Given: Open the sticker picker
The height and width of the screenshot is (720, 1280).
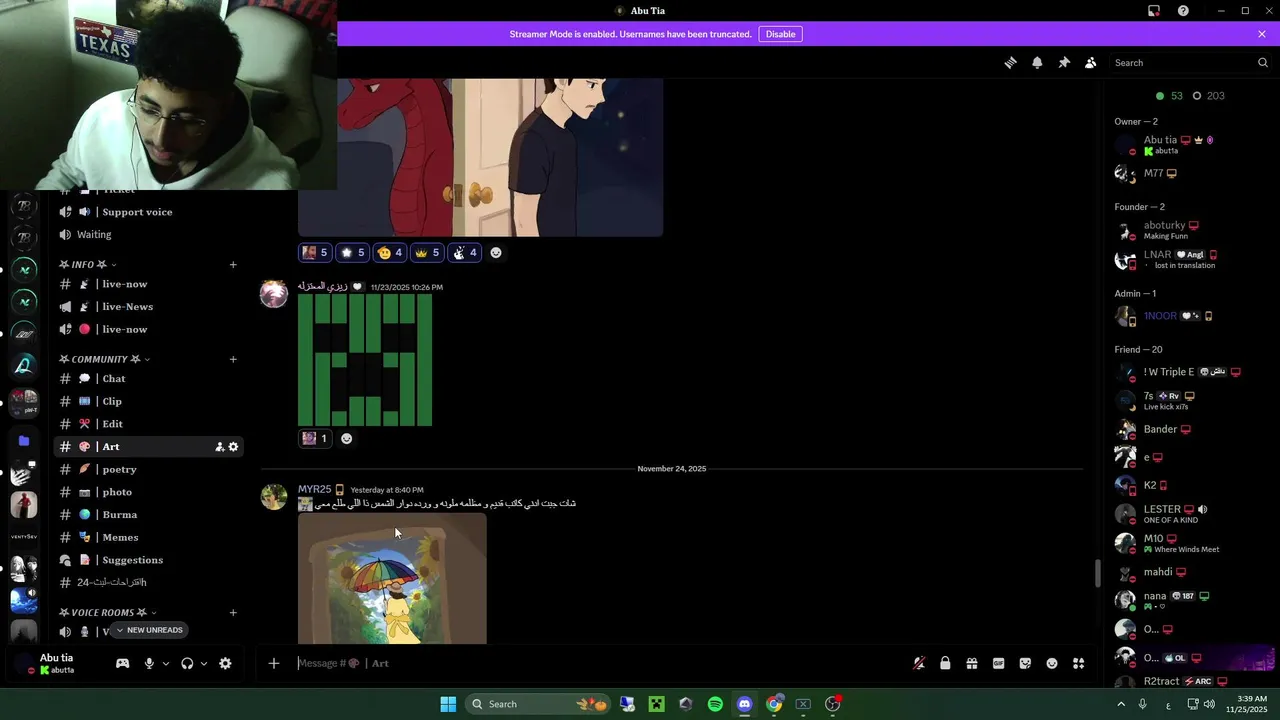Looking at the screenshot, I should pos(1025,663).
